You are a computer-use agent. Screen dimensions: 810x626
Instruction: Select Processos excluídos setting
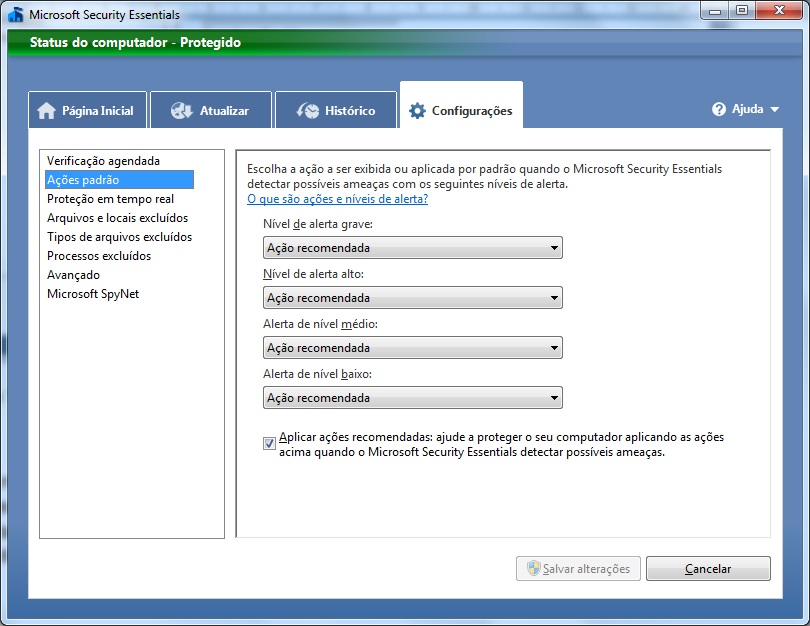point(99,256)
